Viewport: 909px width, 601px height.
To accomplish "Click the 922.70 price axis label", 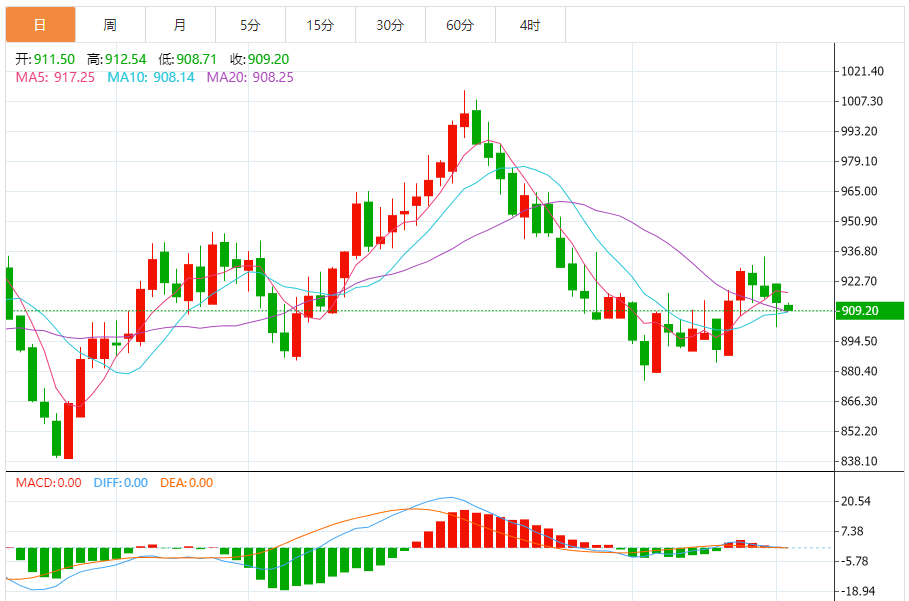I will (859, 281).
